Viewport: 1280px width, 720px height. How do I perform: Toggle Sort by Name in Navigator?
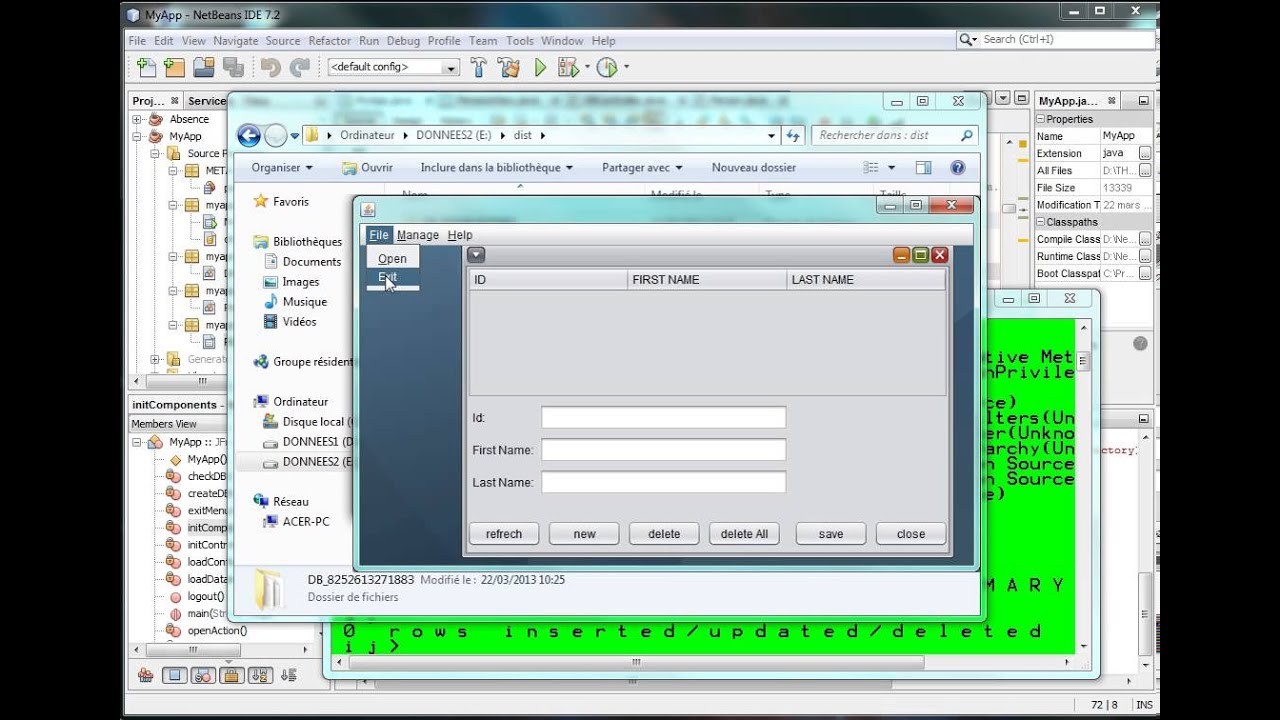pyautogui.click(x=258, y=676)
